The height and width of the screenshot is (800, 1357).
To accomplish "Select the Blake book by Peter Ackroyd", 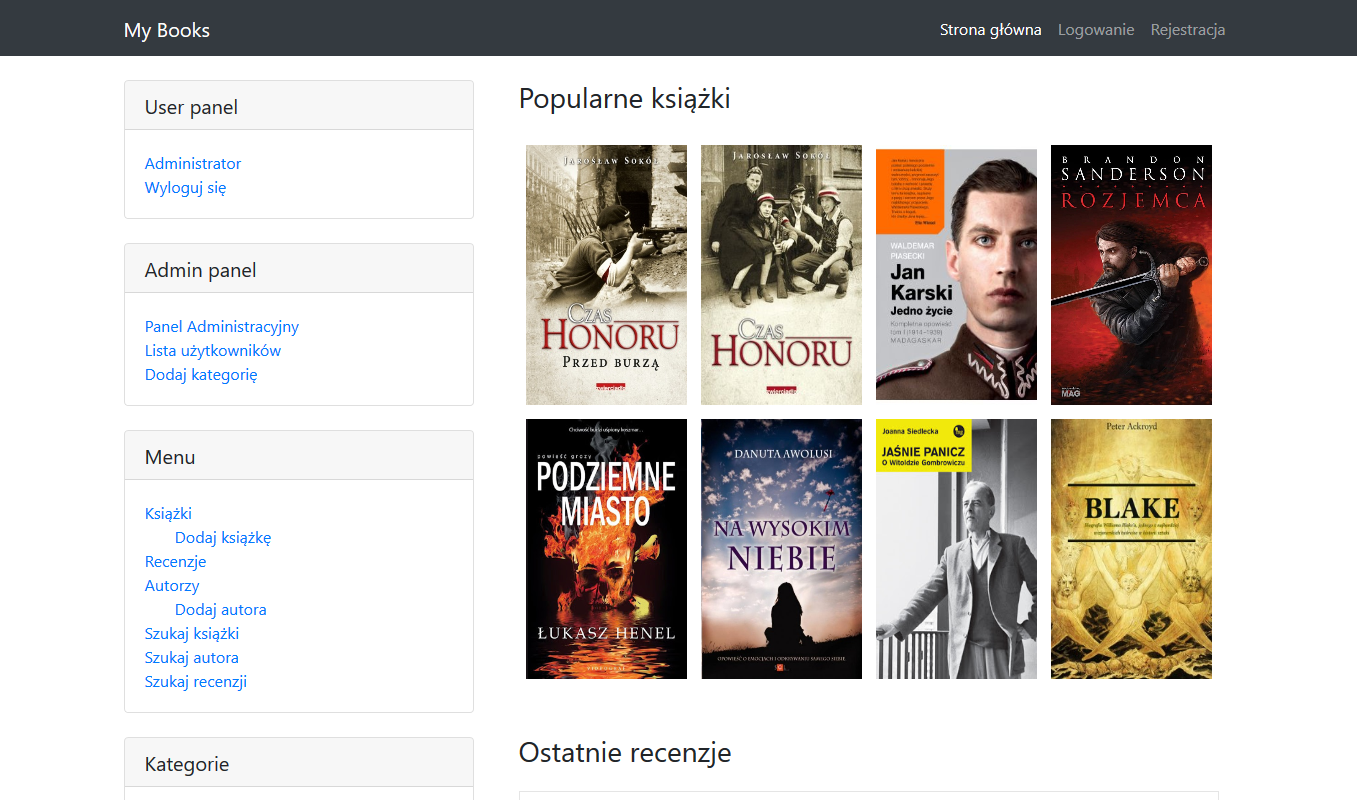I will coord(1131,549).
